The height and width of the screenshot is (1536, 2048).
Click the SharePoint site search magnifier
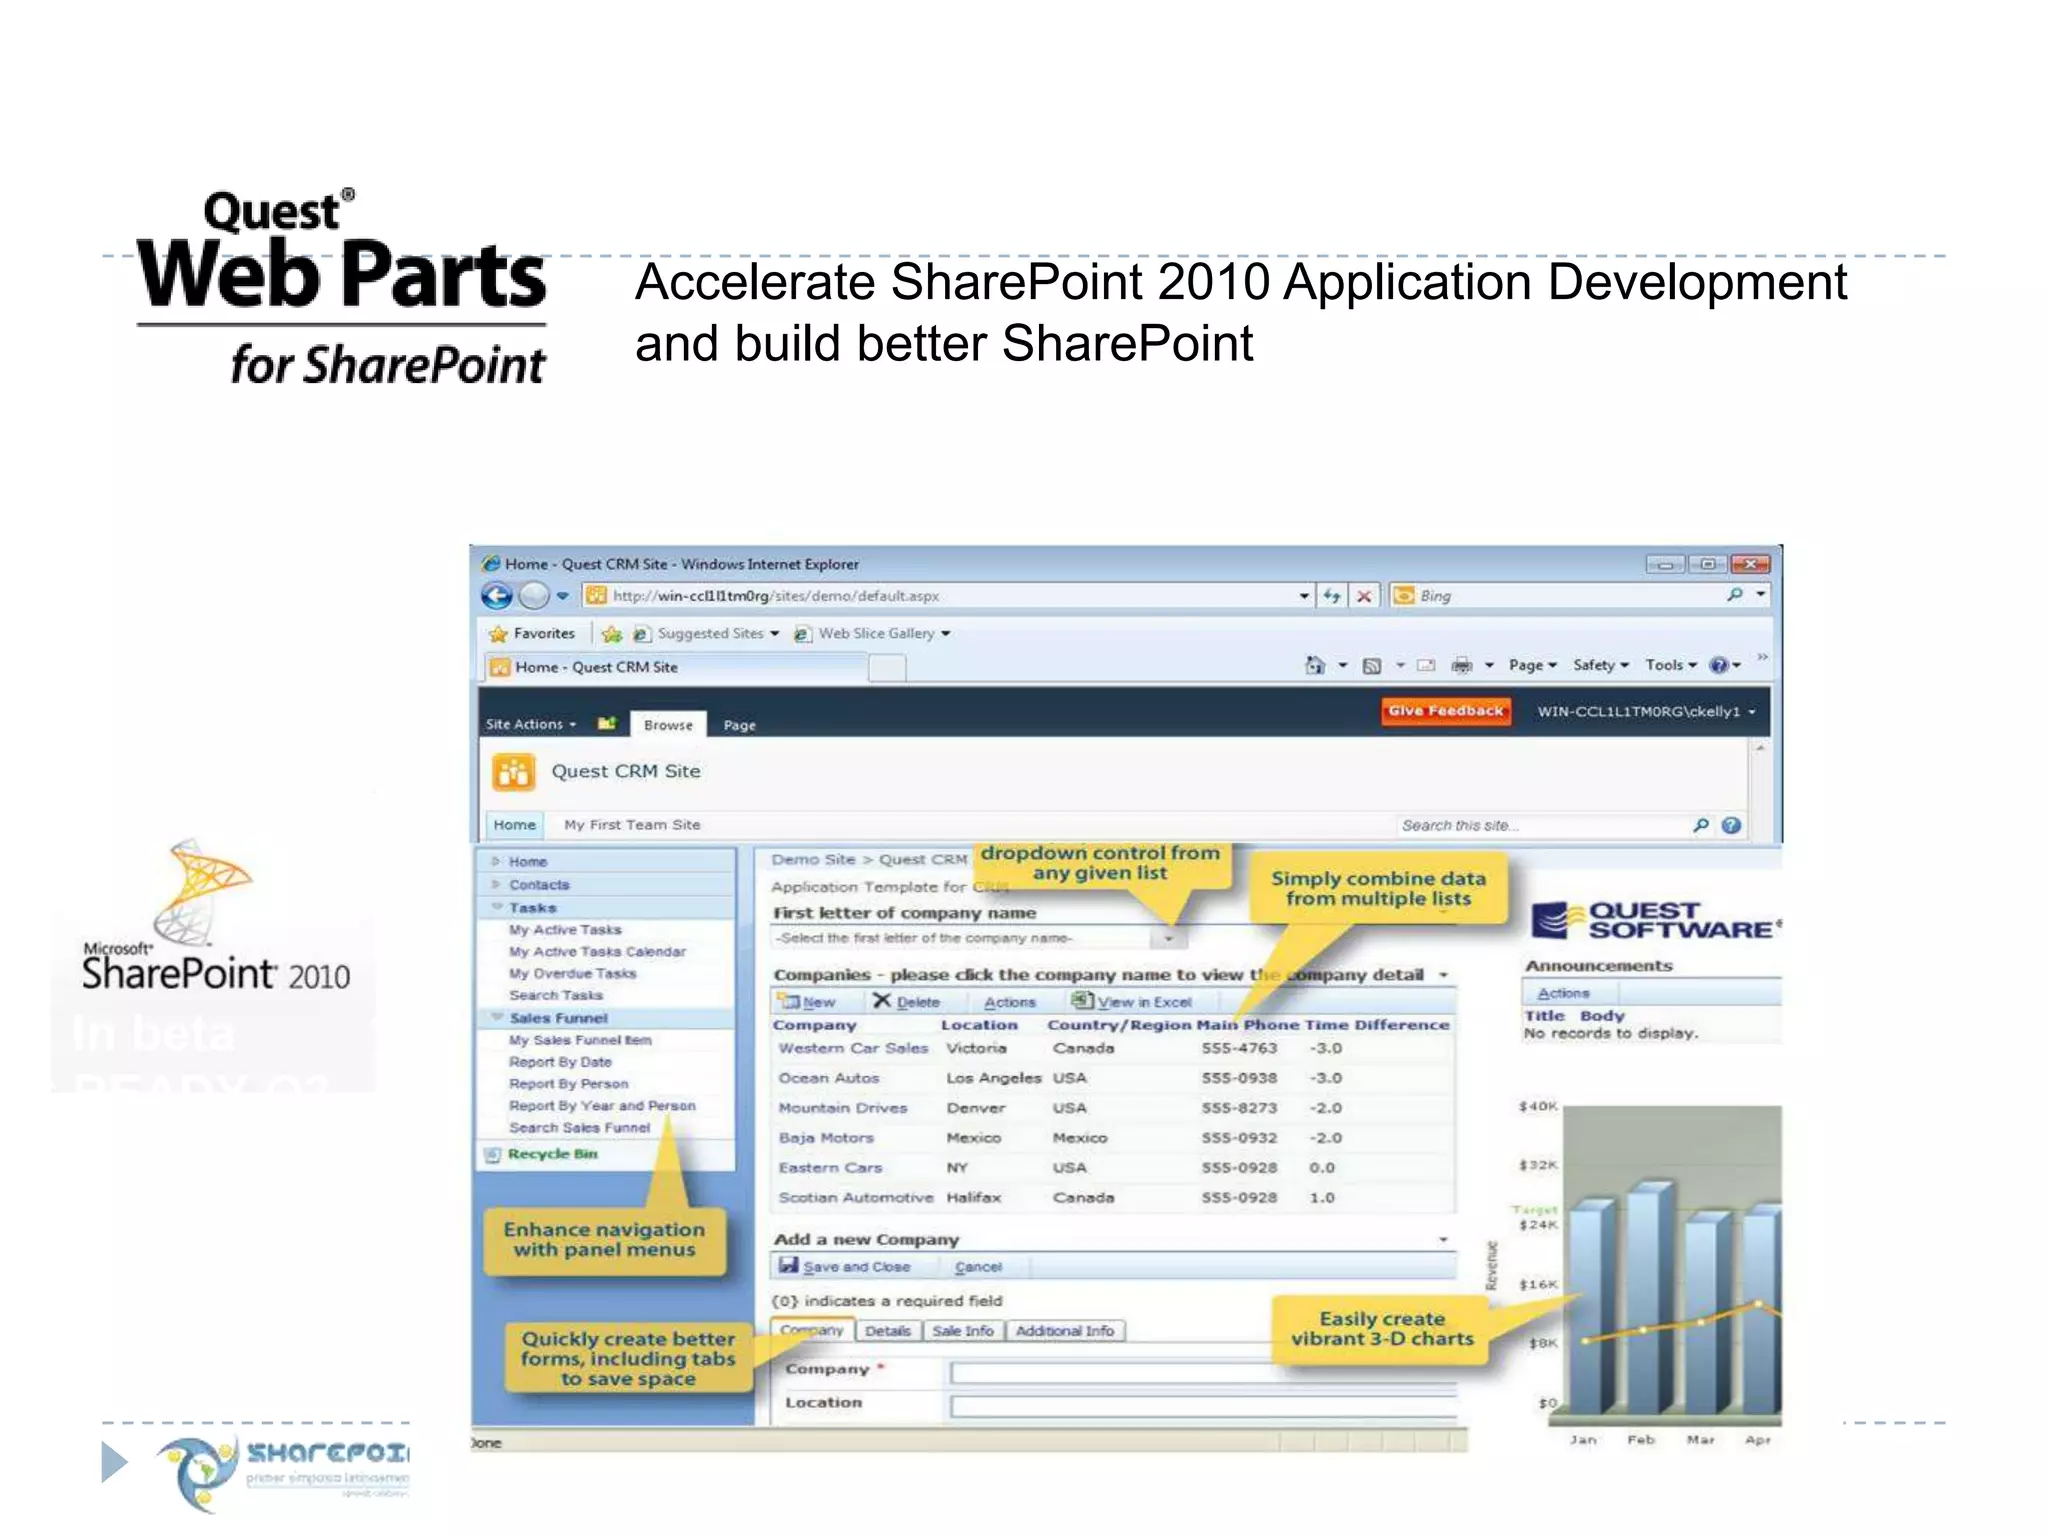[x=1701, y=825]
